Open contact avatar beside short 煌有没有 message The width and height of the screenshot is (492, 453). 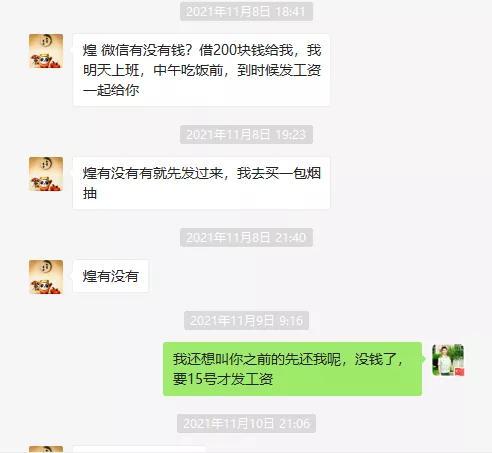click(46, 277)
